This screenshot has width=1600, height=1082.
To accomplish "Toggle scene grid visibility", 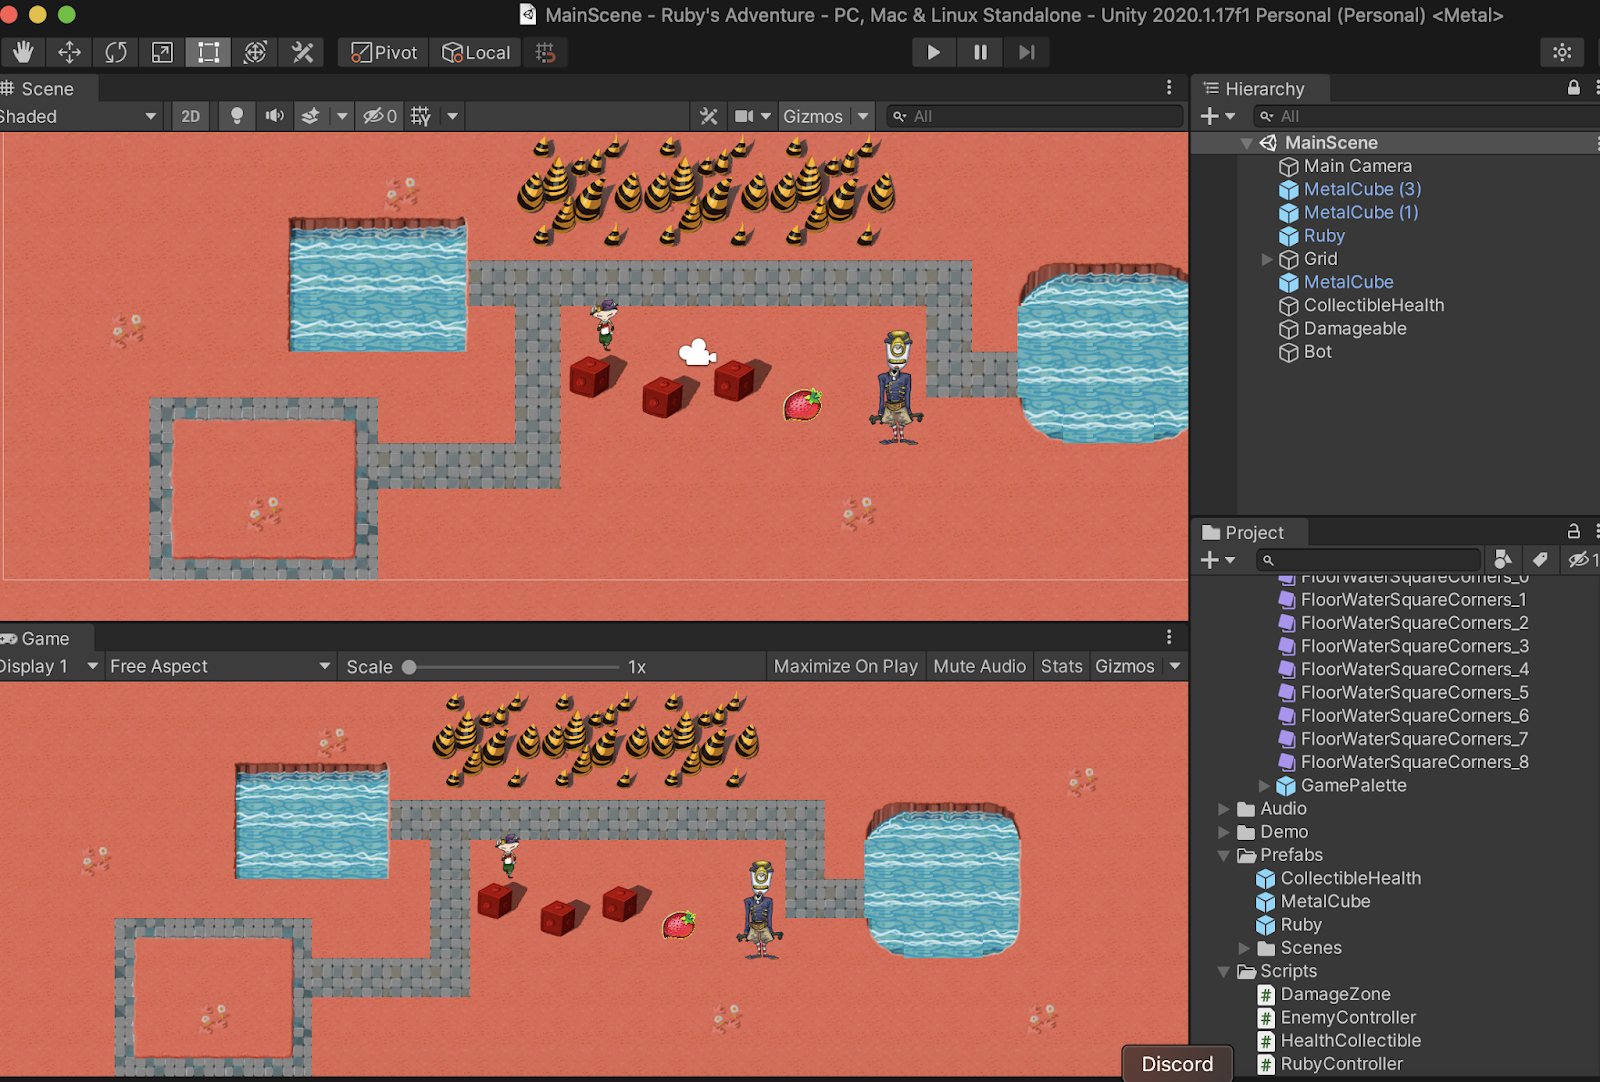I will pyautogui.click(x=421, y=116).
